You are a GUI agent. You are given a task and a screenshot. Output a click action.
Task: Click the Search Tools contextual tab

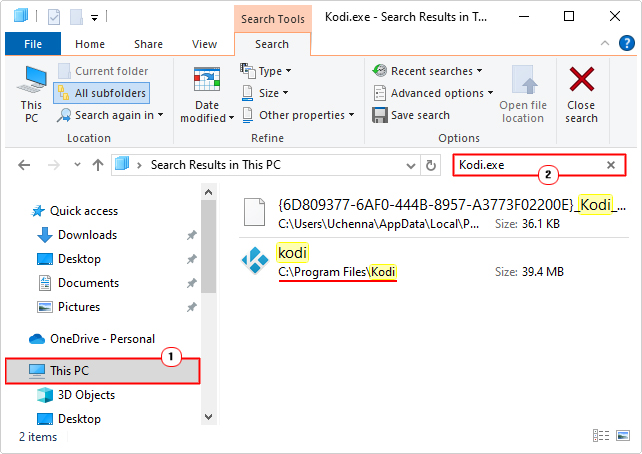pos(273,19)
